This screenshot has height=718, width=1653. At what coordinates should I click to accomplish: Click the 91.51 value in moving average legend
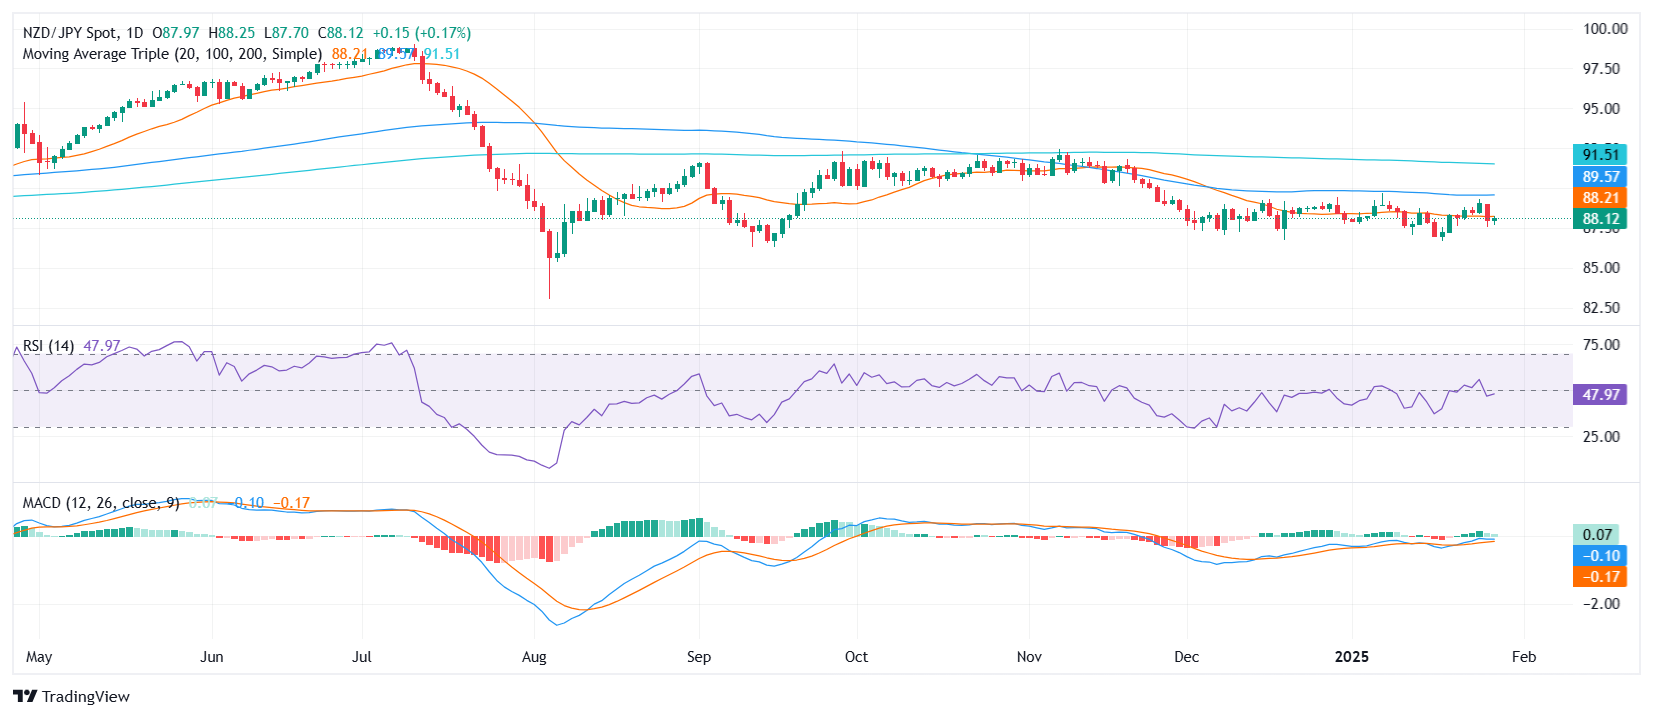pyautogui.click(x=441, y=54)
